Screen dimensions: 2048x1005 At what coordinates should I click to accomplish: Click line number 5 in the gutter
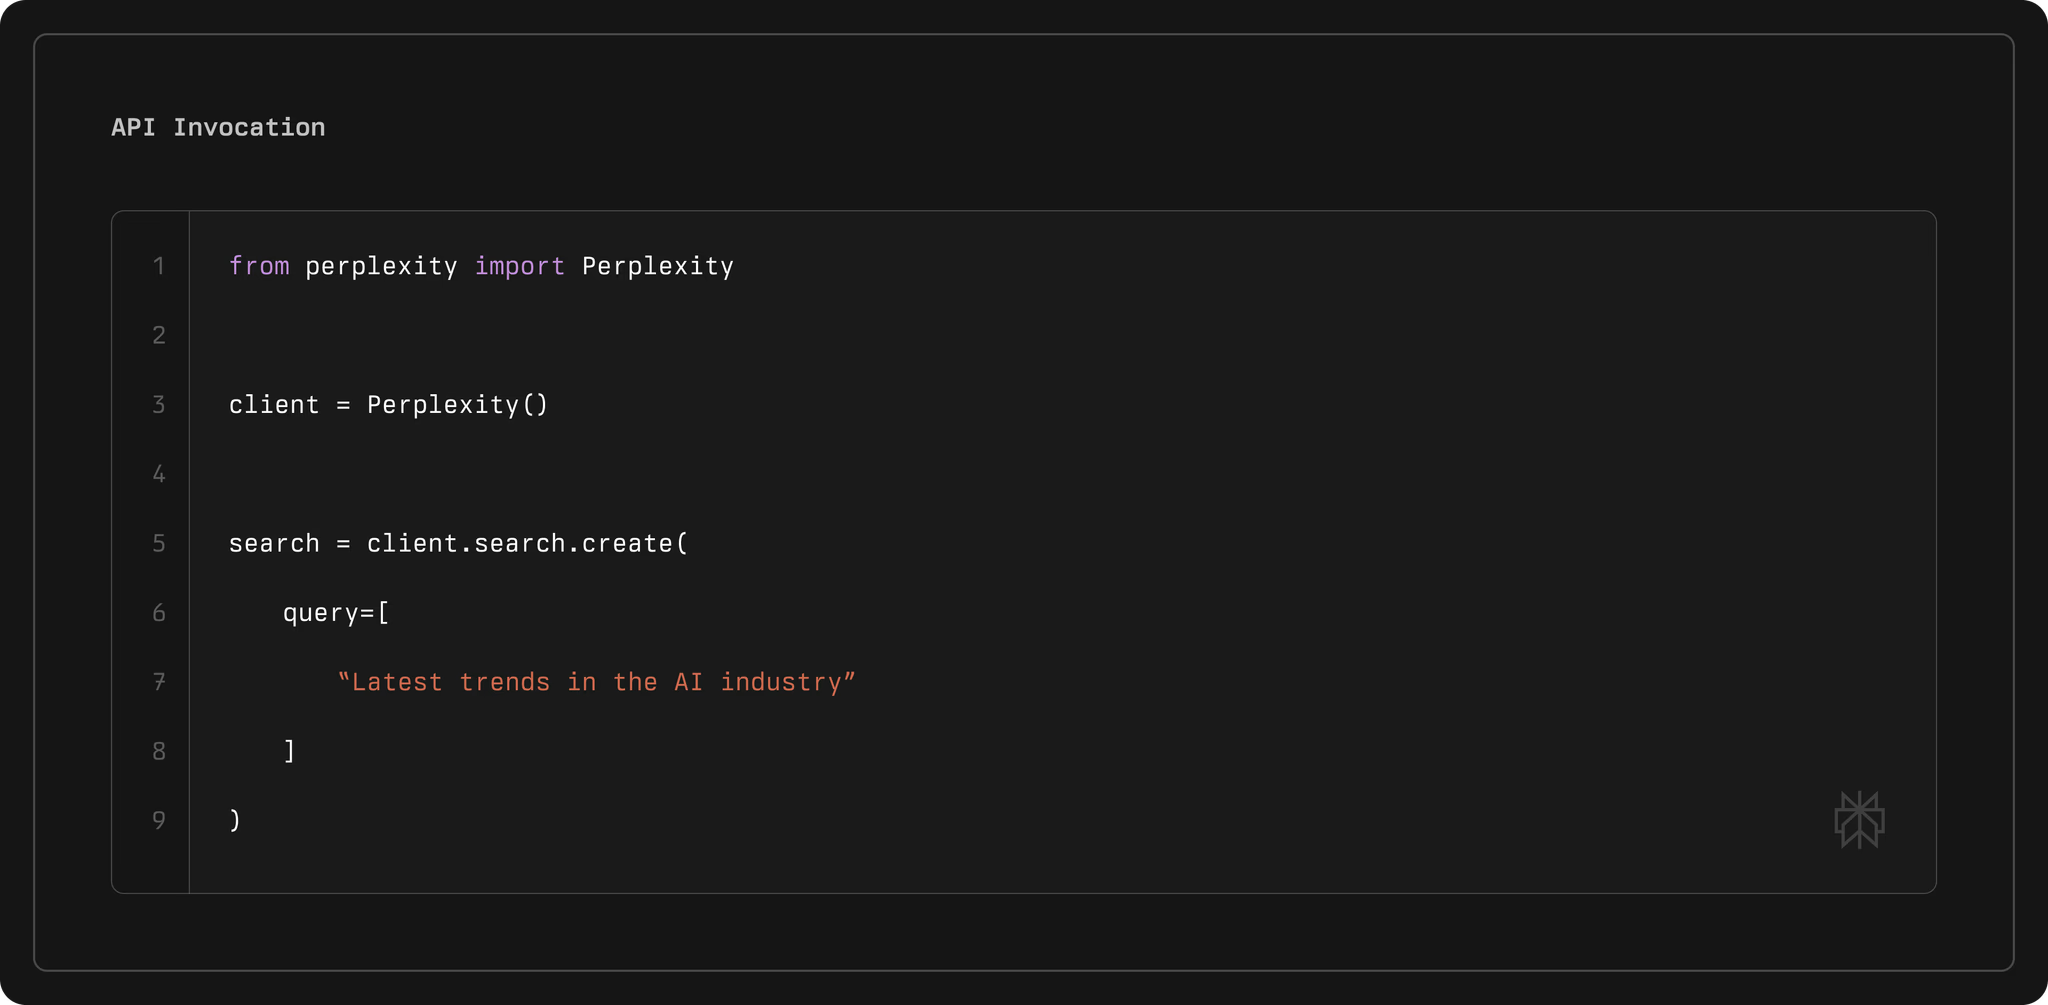click(x=159, y=544)
